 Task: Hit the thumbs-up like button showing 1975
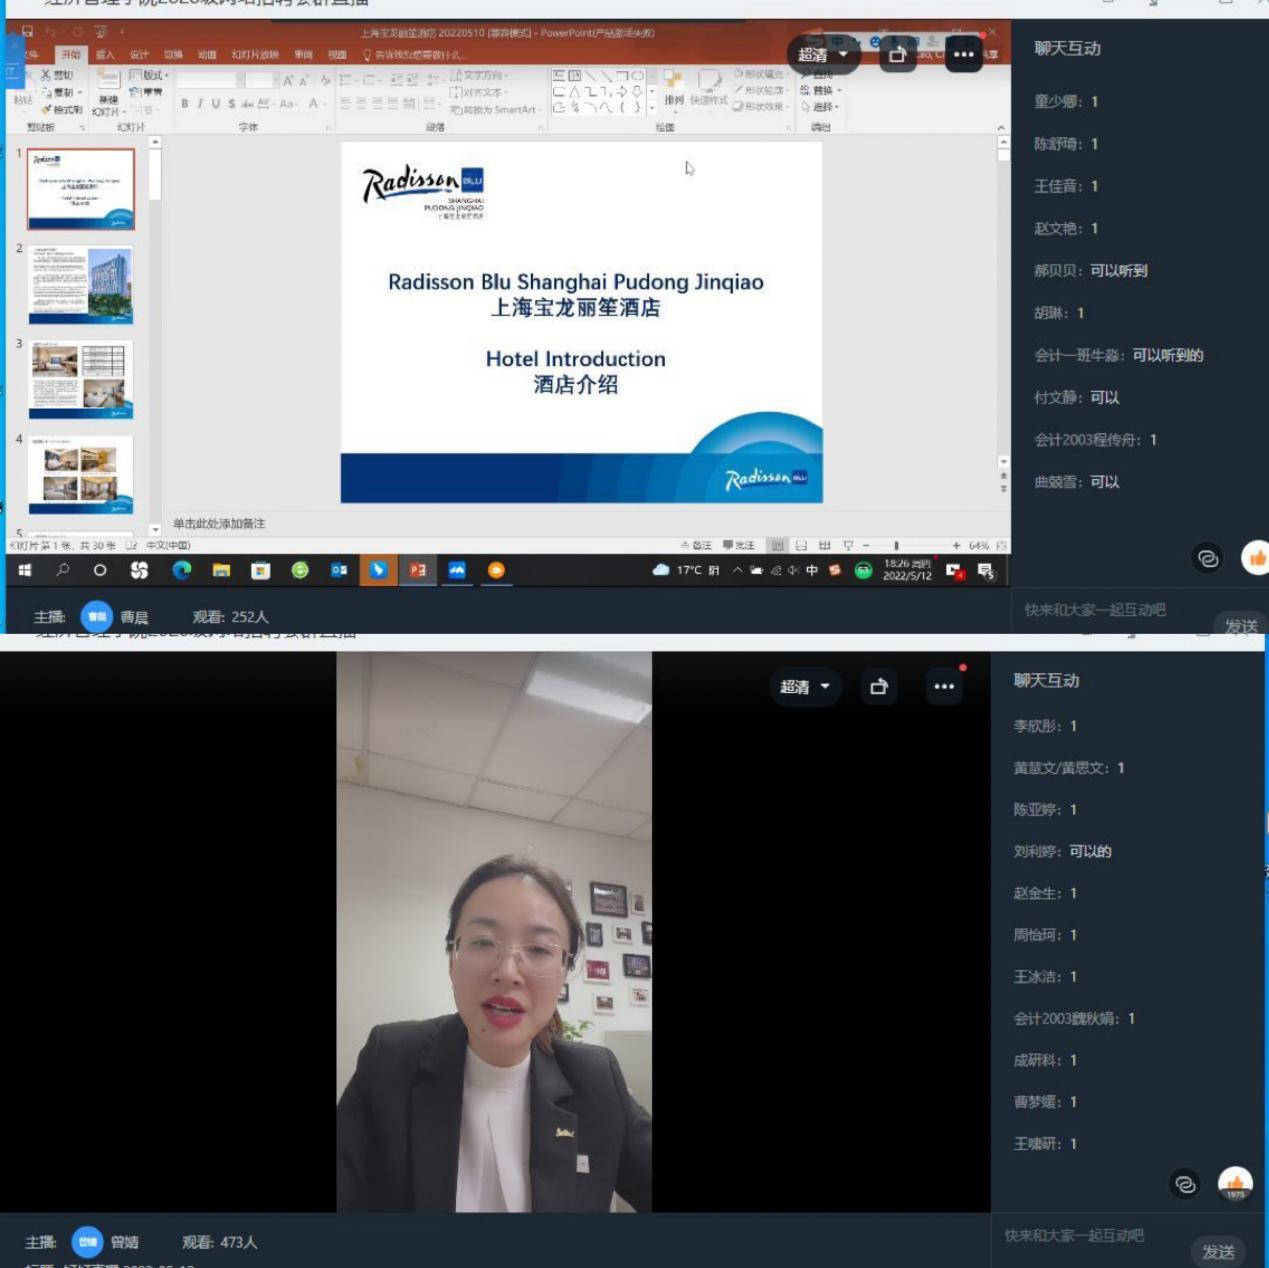[x=1235, y=1184]
